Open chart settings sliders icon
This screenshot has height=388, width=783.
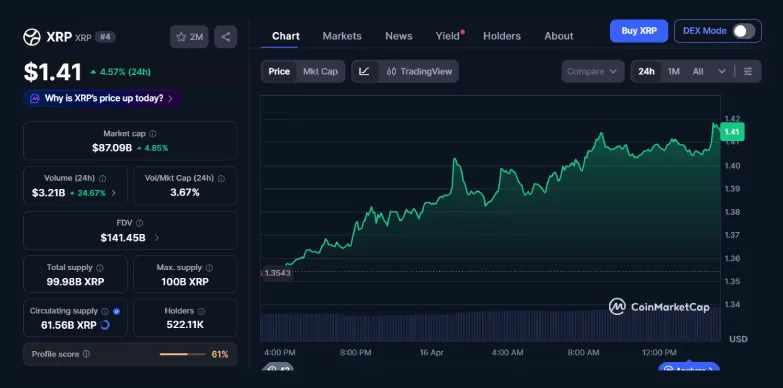pos(748,71)
